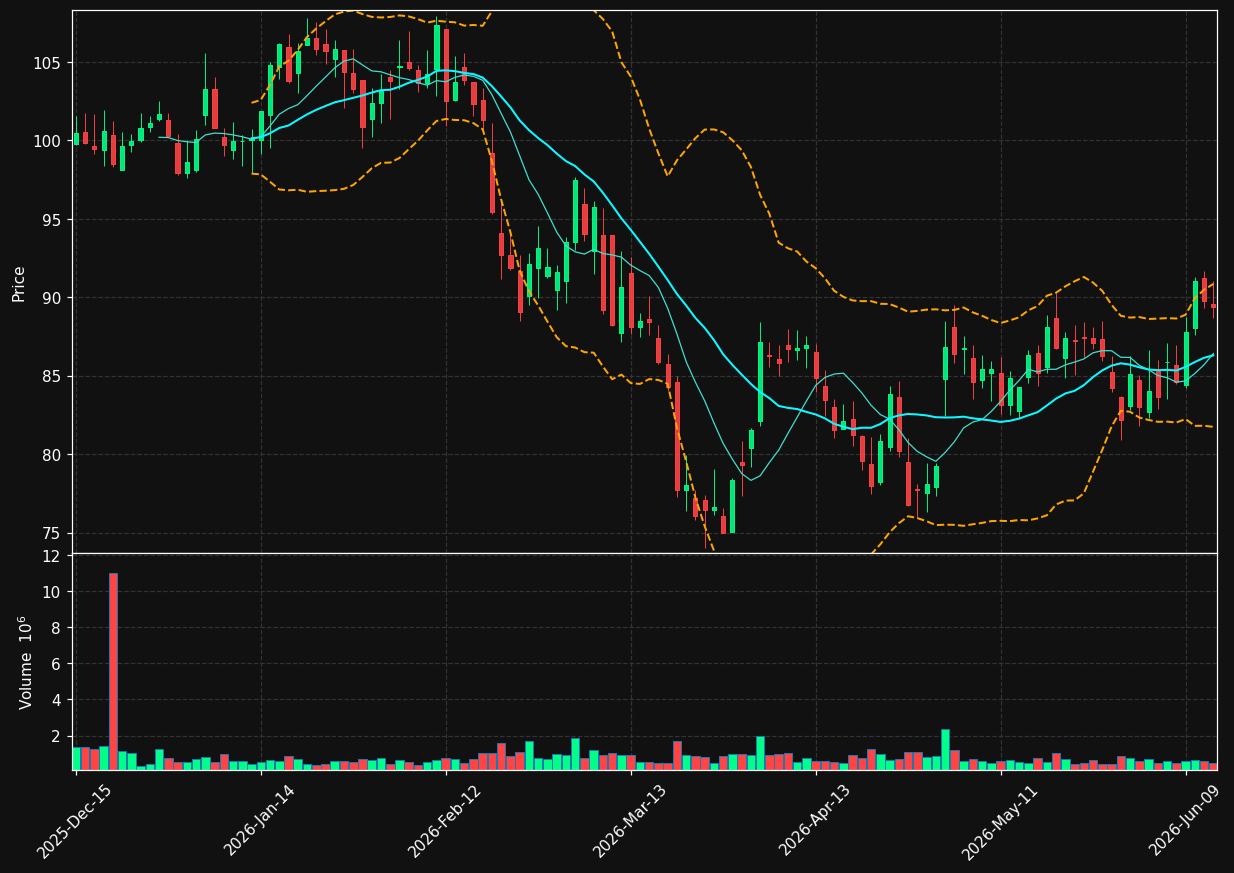Viewport: 1234px width, 873px height.
Task: Click the 2026-May-11 date label
Action: pos(999,820)
